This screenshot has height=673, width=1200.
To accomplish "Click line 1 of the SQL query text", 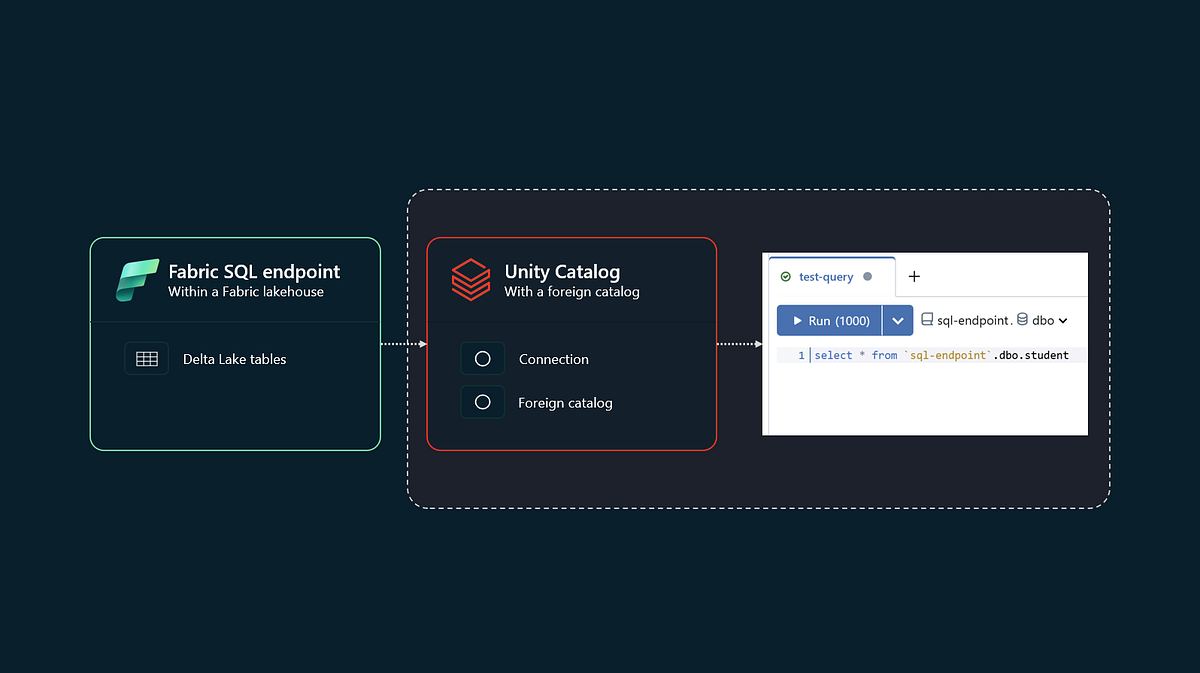I will tap(941, 355).
